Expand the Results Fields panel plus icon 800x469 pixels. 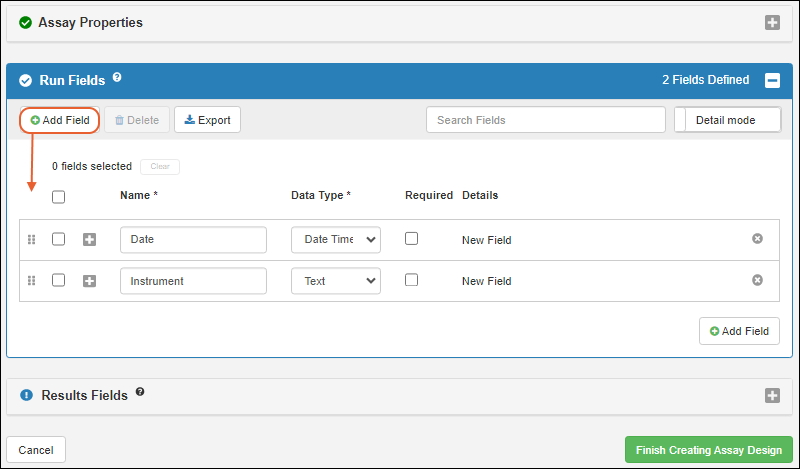point(772,395)
